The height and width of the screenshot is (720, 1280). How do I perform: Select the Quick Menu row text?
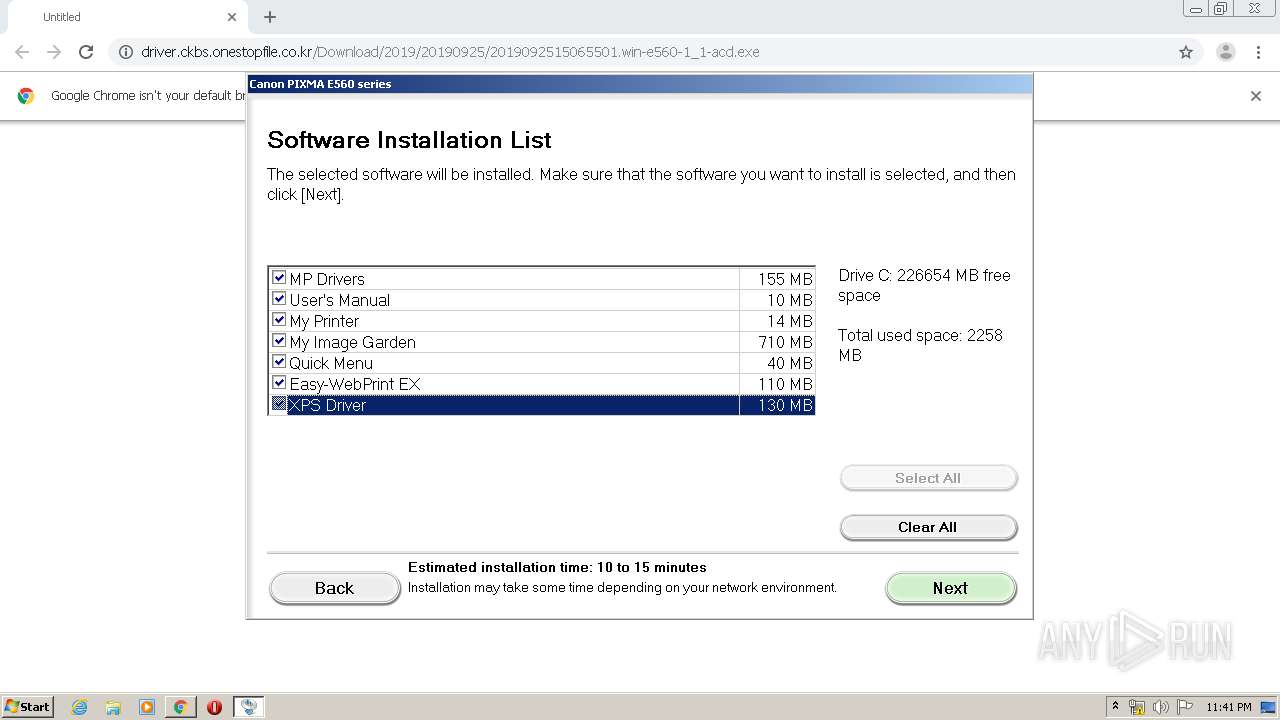coord(331,363)
